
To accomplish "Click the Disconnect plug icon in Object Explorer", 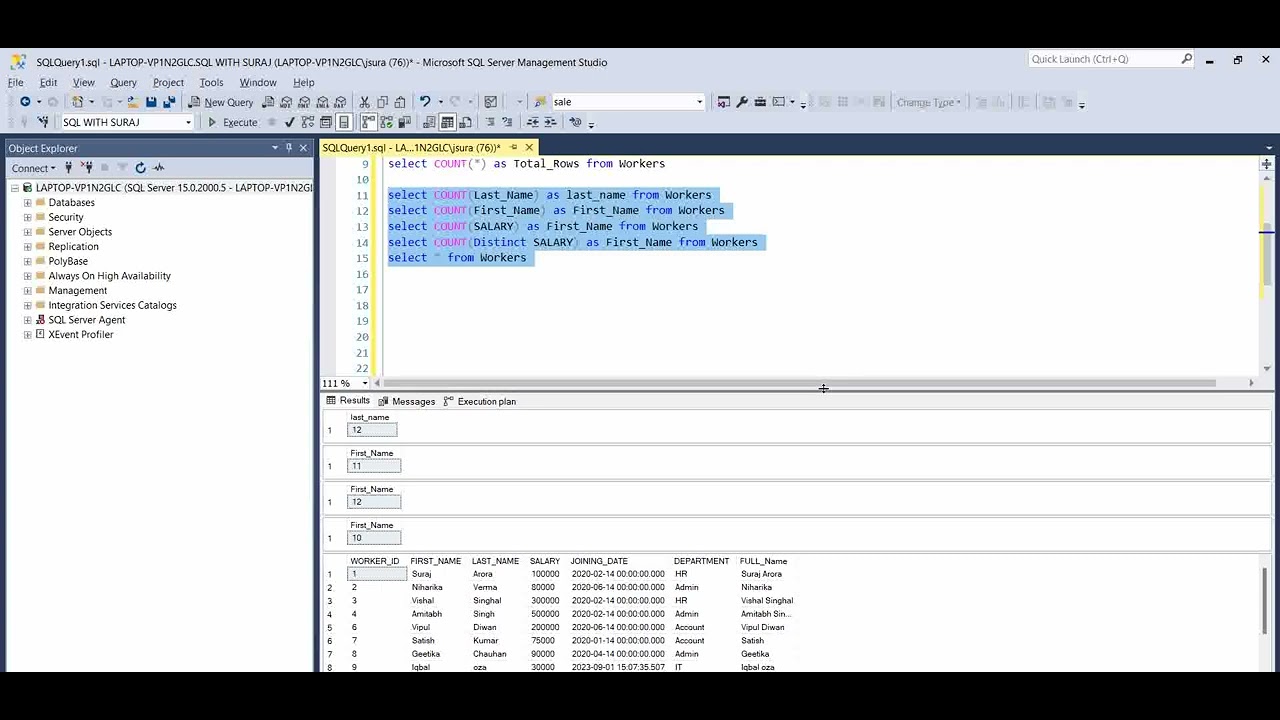I will pyautogui.click(x=87, y=168).
